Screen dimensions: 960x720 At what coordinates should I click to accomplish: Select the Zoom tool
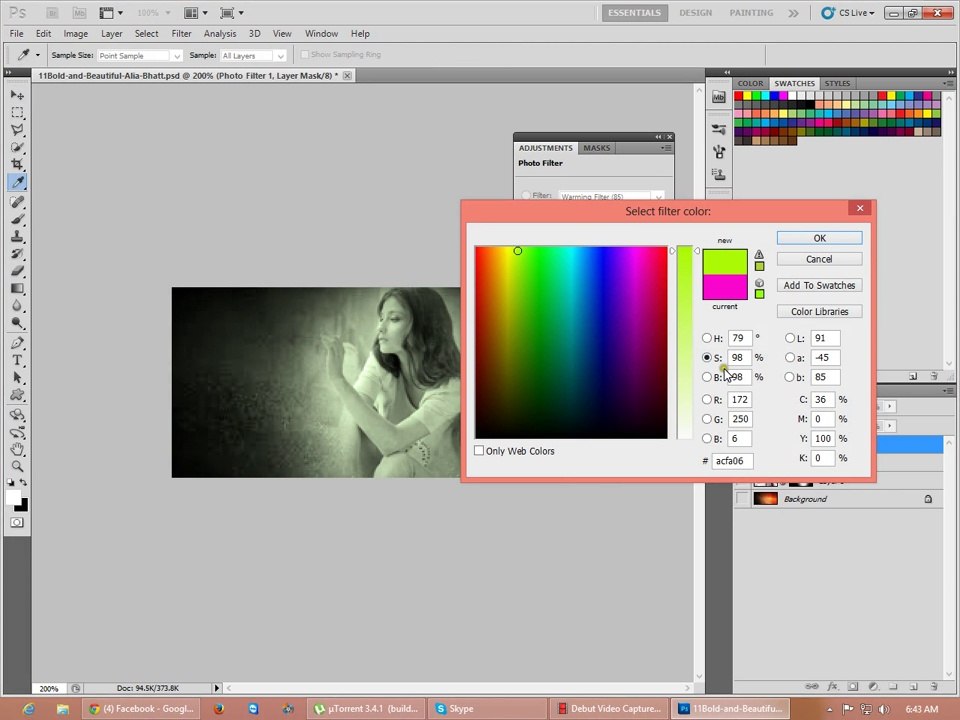17,467
